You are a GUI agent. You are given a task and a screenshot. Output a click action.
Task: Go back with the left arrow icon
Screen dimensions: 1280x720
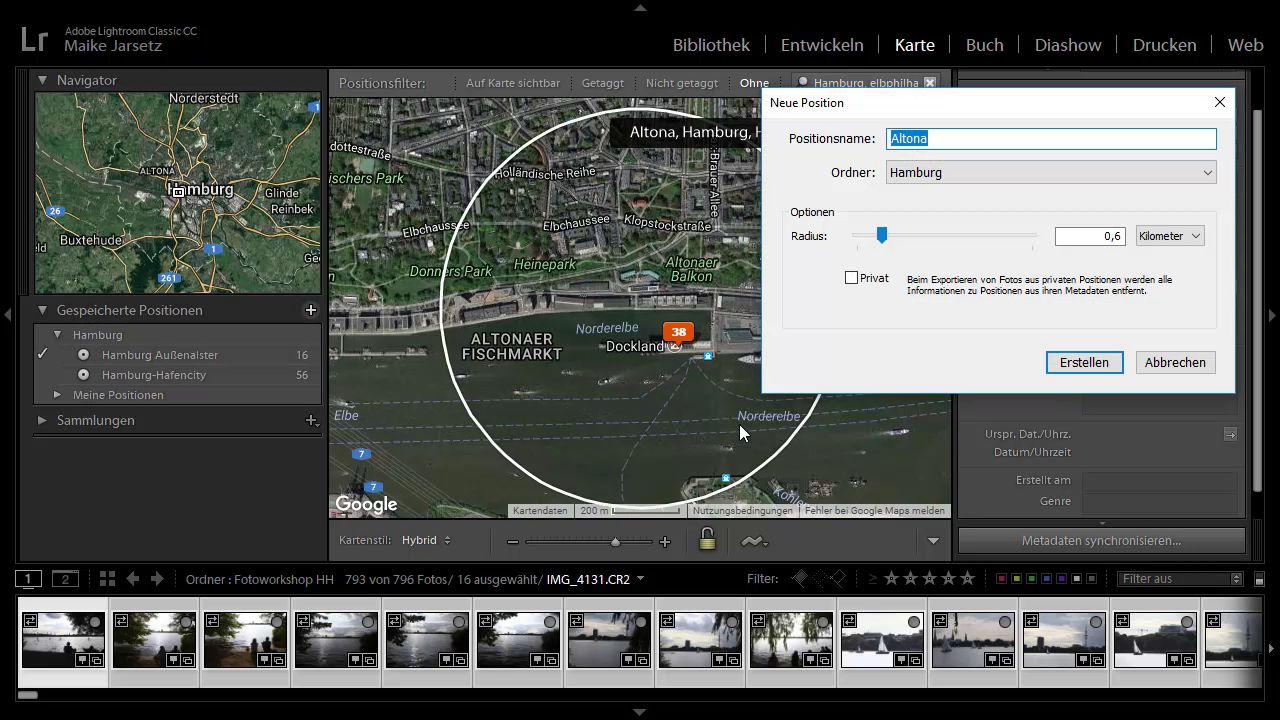pyautogui.click(x=132, y=579)
